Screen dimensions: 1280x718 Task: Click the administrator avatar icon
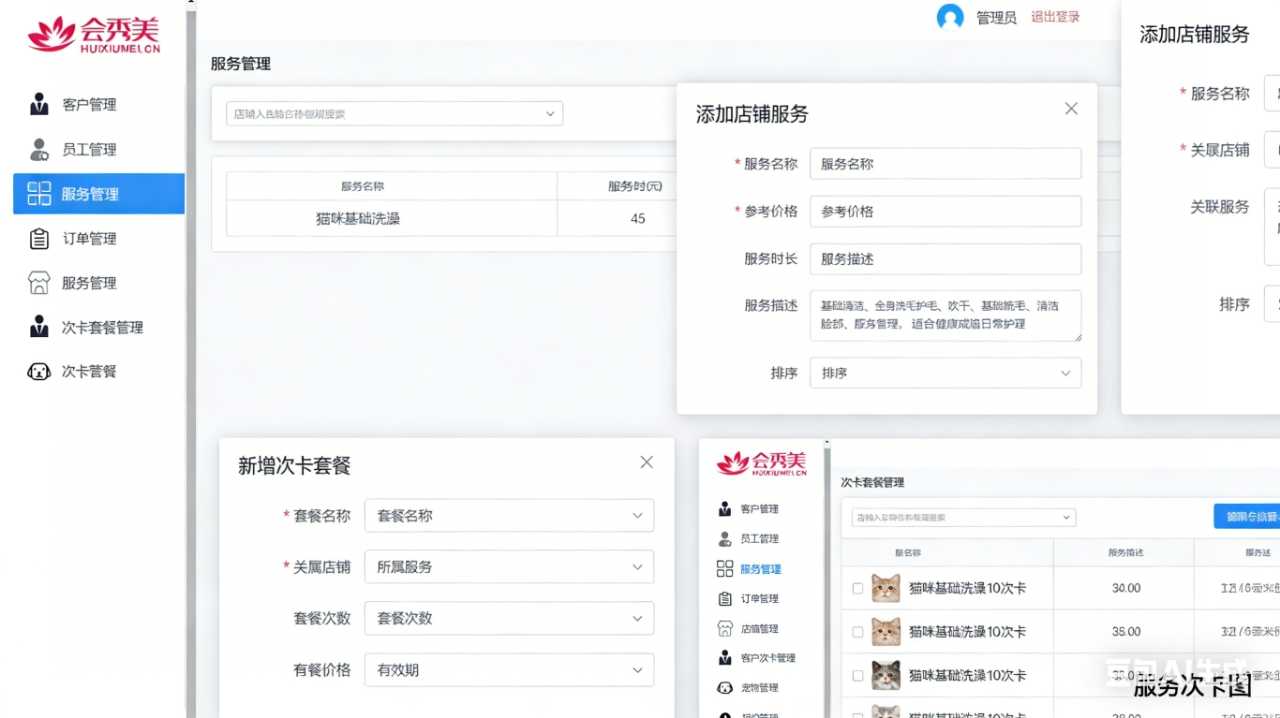point(949,17)
